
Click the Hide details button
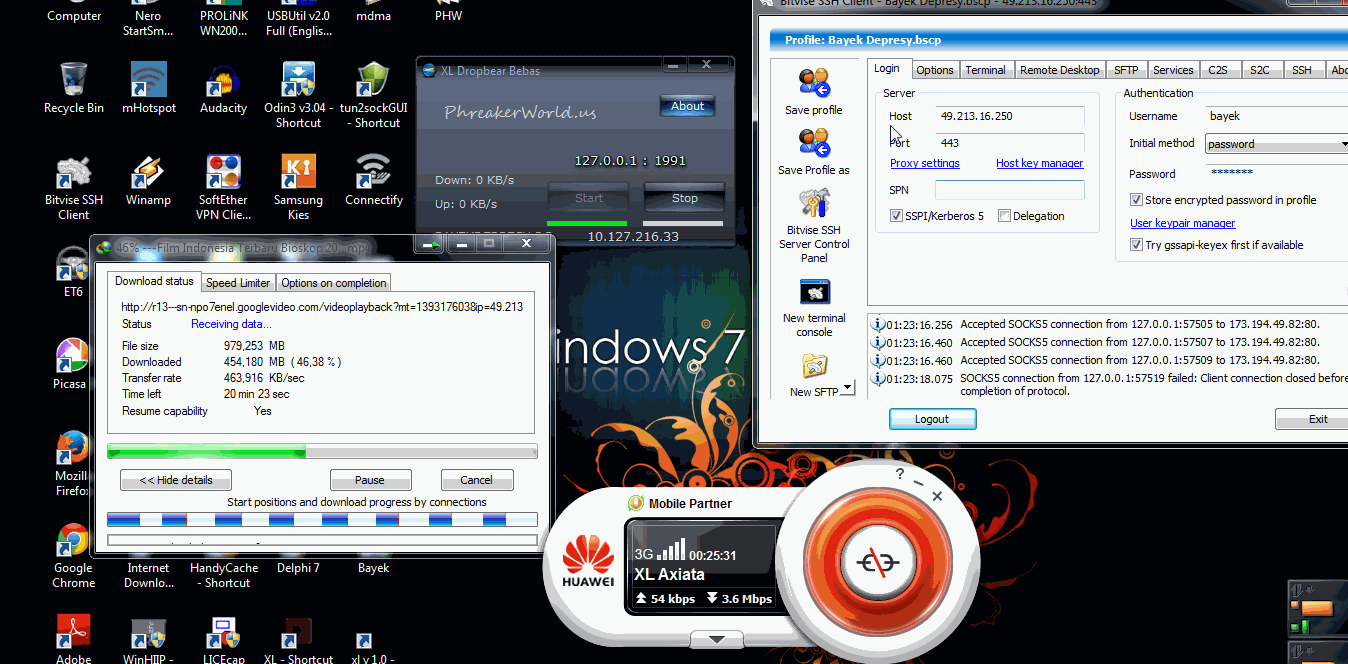click(x=175, y=480)
